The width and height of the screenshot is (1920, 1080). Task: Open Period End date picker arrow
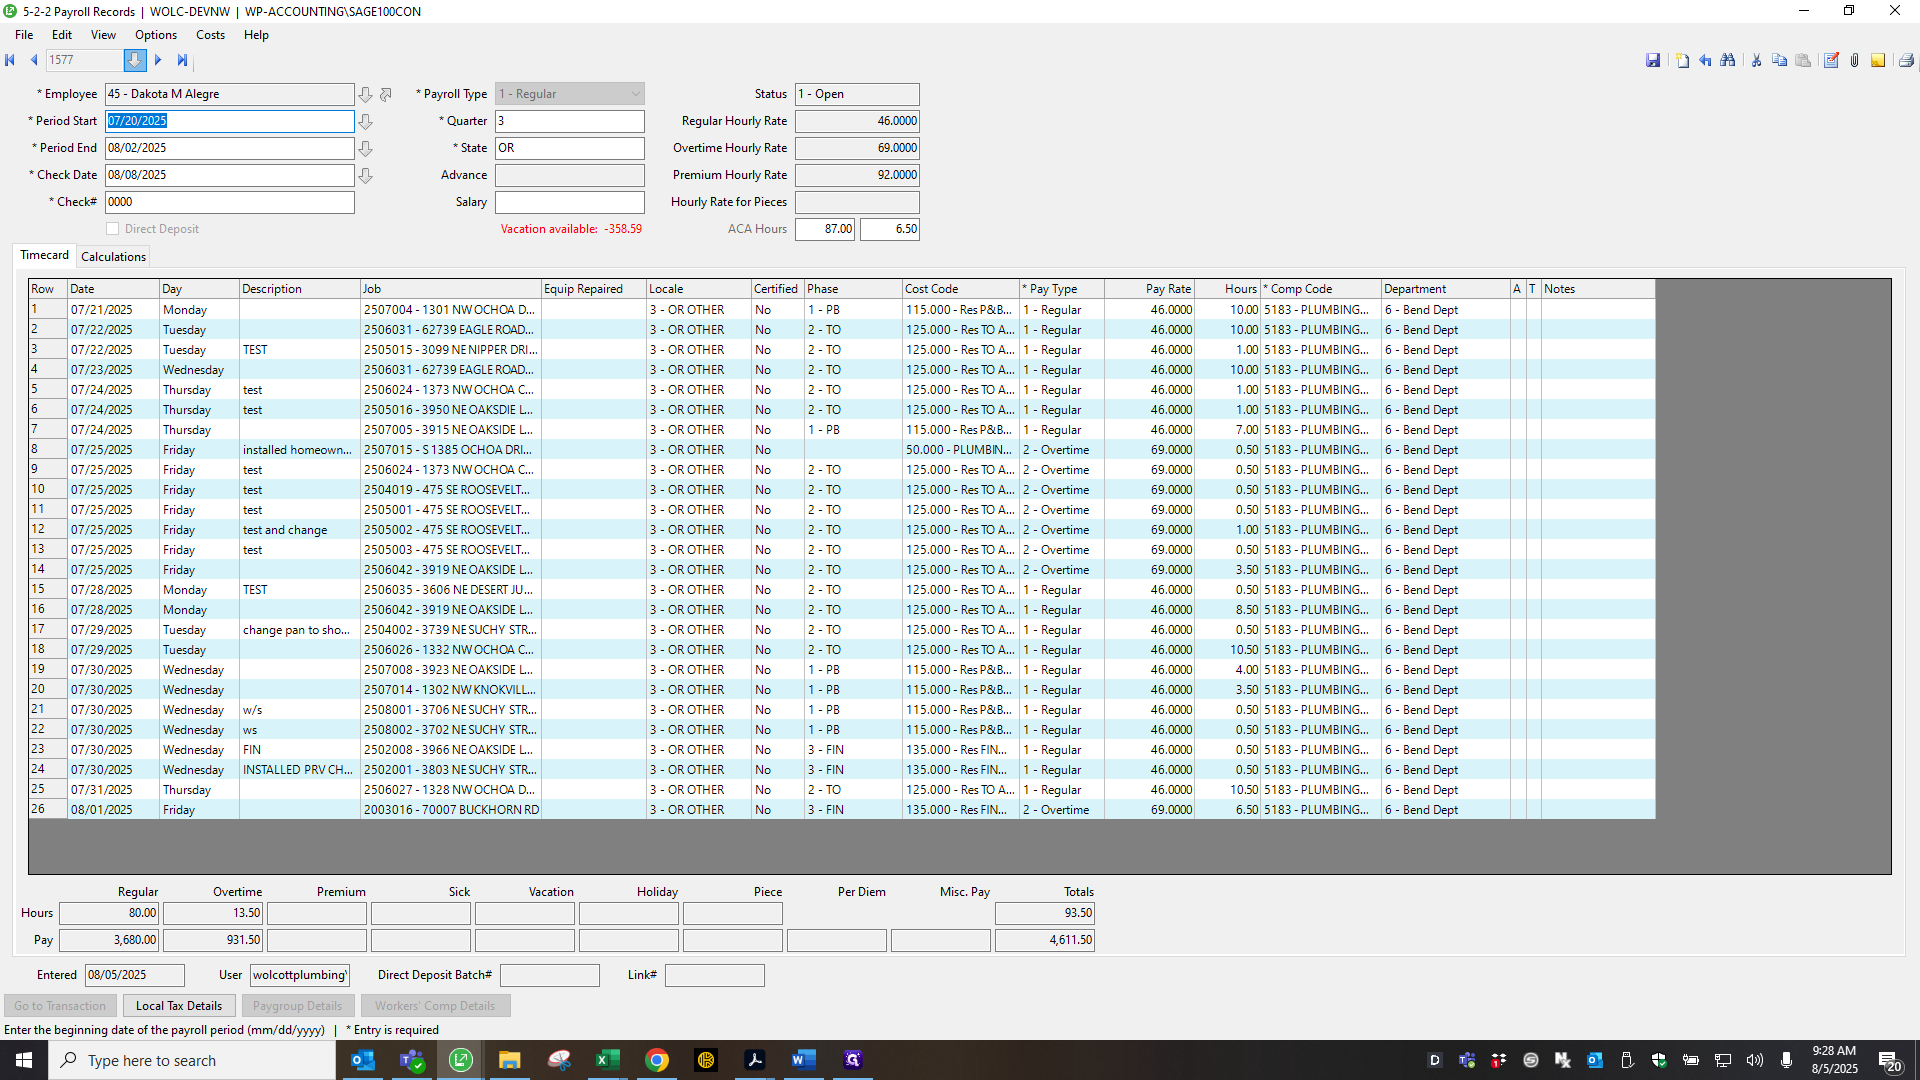click(x=366, y=149)
